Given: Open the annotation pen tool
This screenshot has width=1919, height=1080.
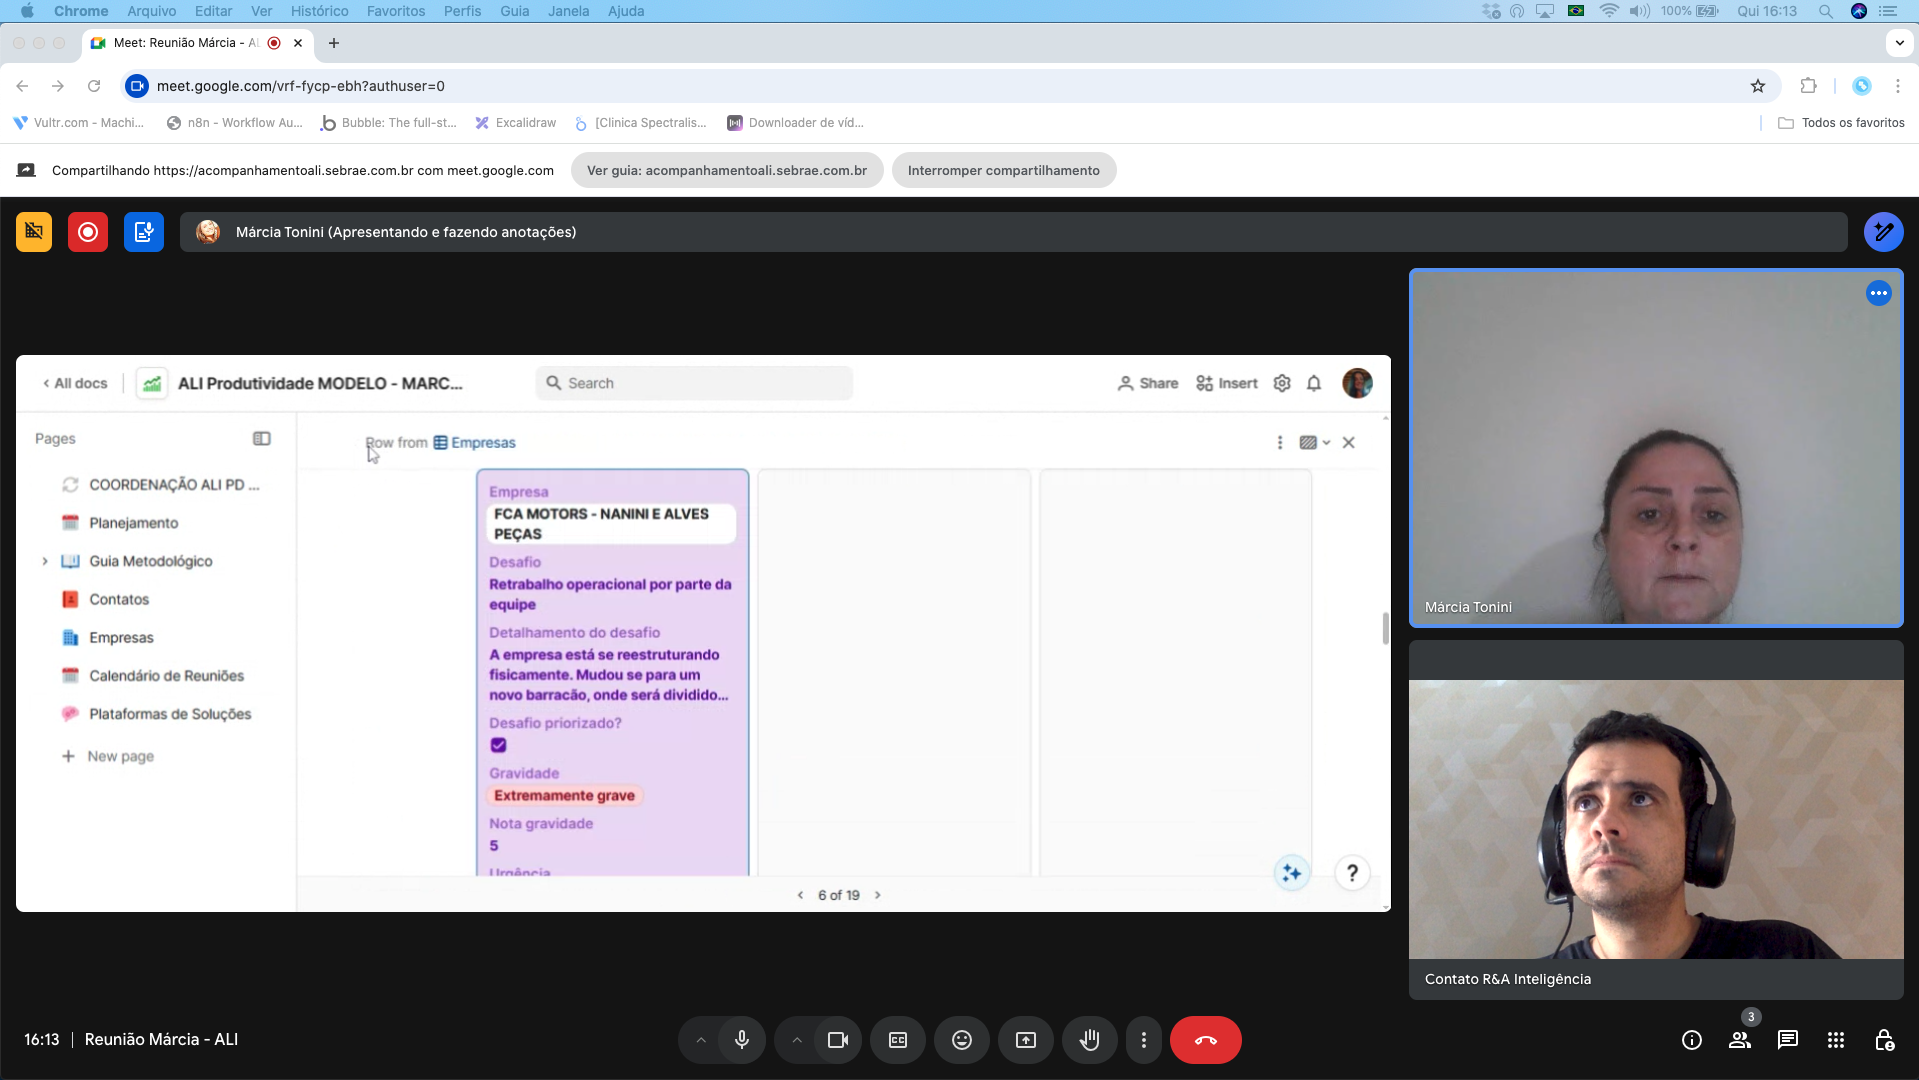Looking at the screenshot, I should pyautogui.click(x=1883, y=232).
